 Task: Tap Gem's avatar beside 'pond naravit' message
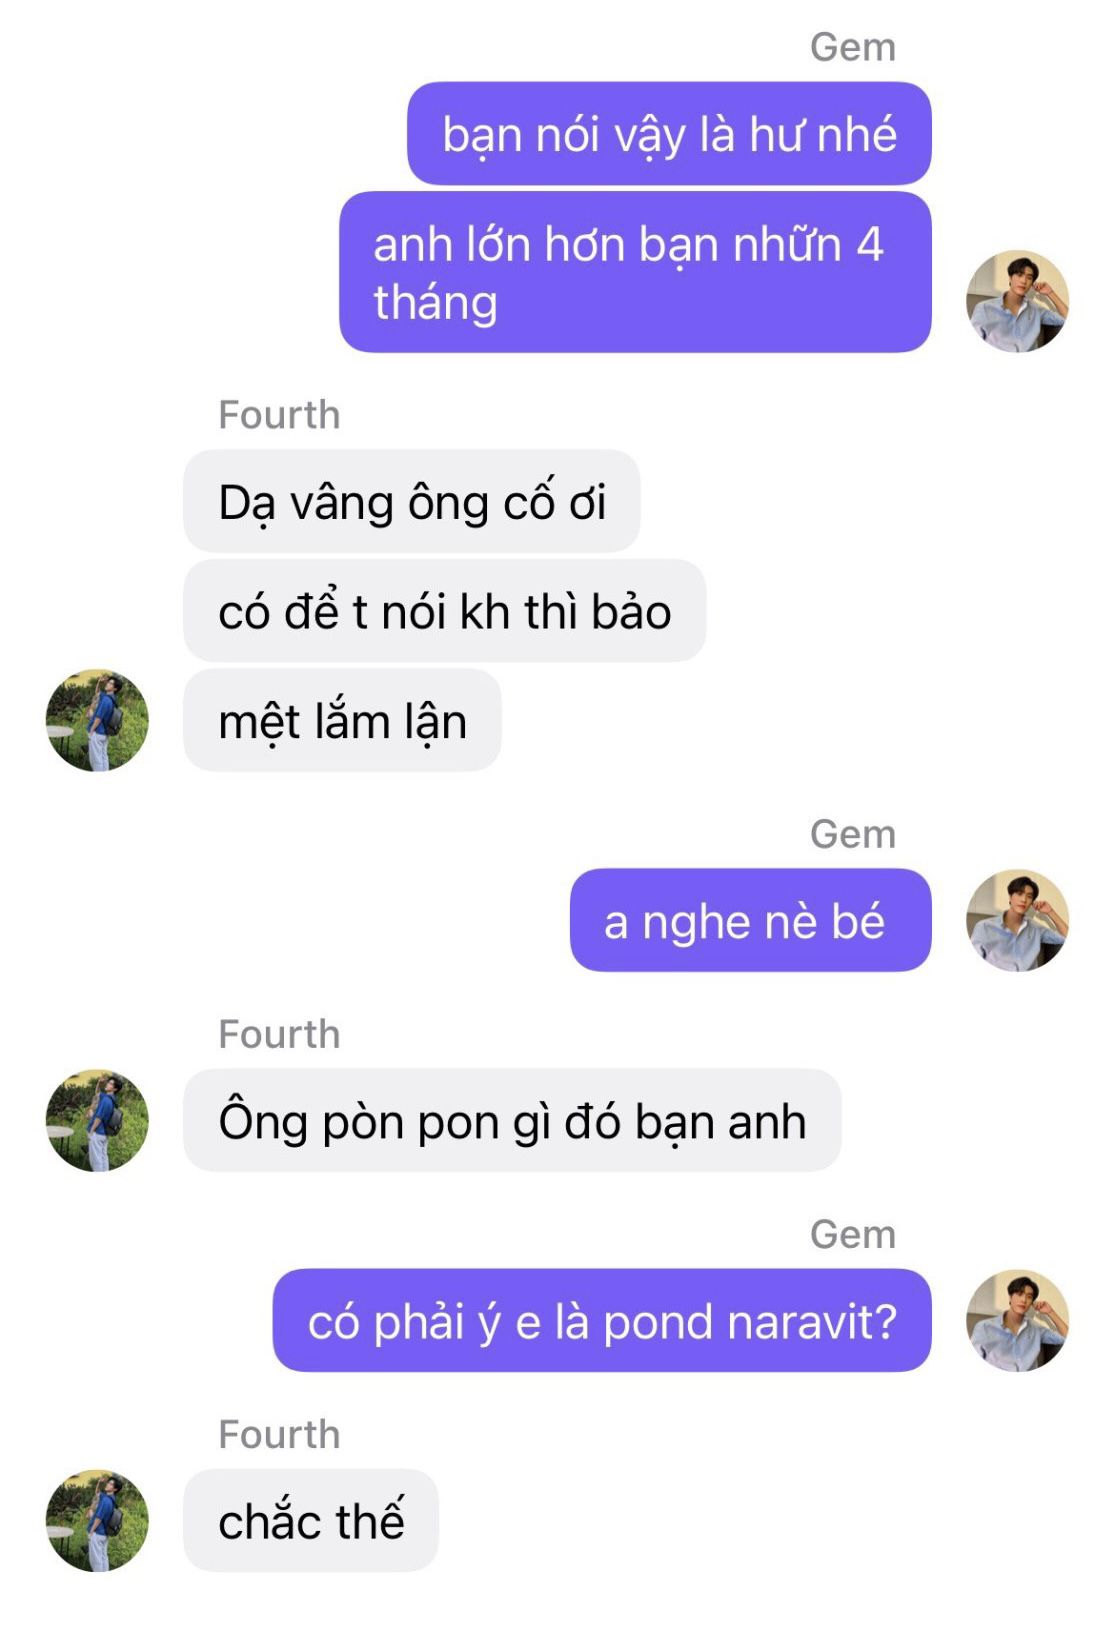pos(1017,1320)
